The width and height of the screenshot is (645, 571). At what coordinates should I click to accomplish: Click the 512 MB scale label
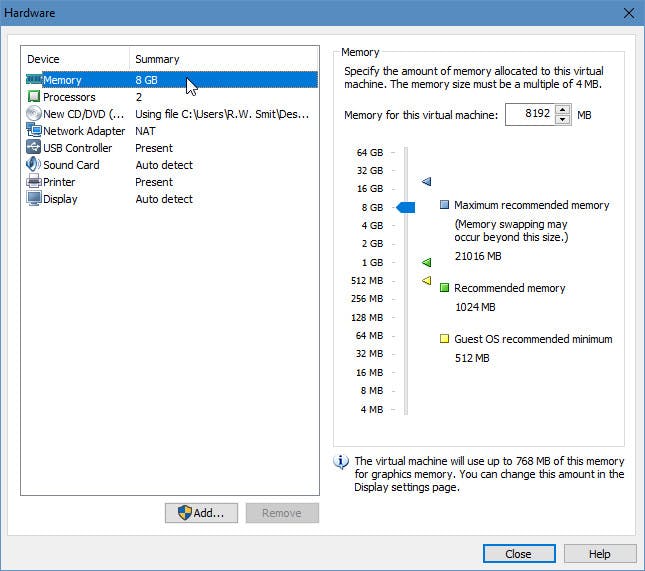367,281
